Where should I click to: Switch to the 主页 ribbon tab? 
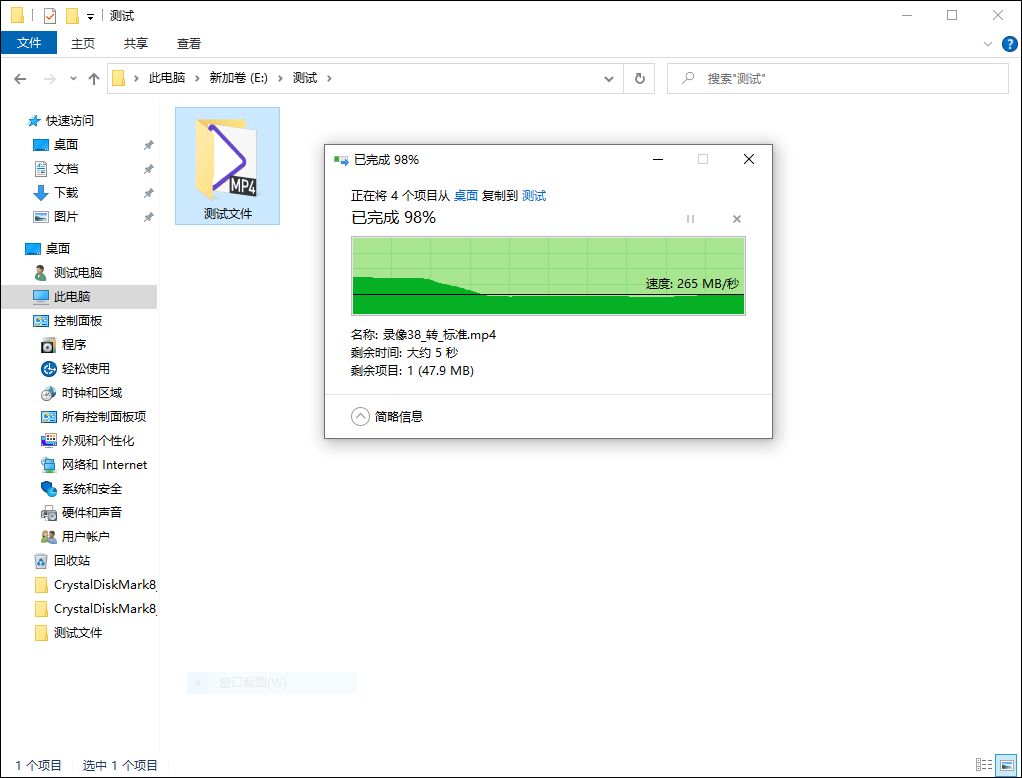click(83, 43)
